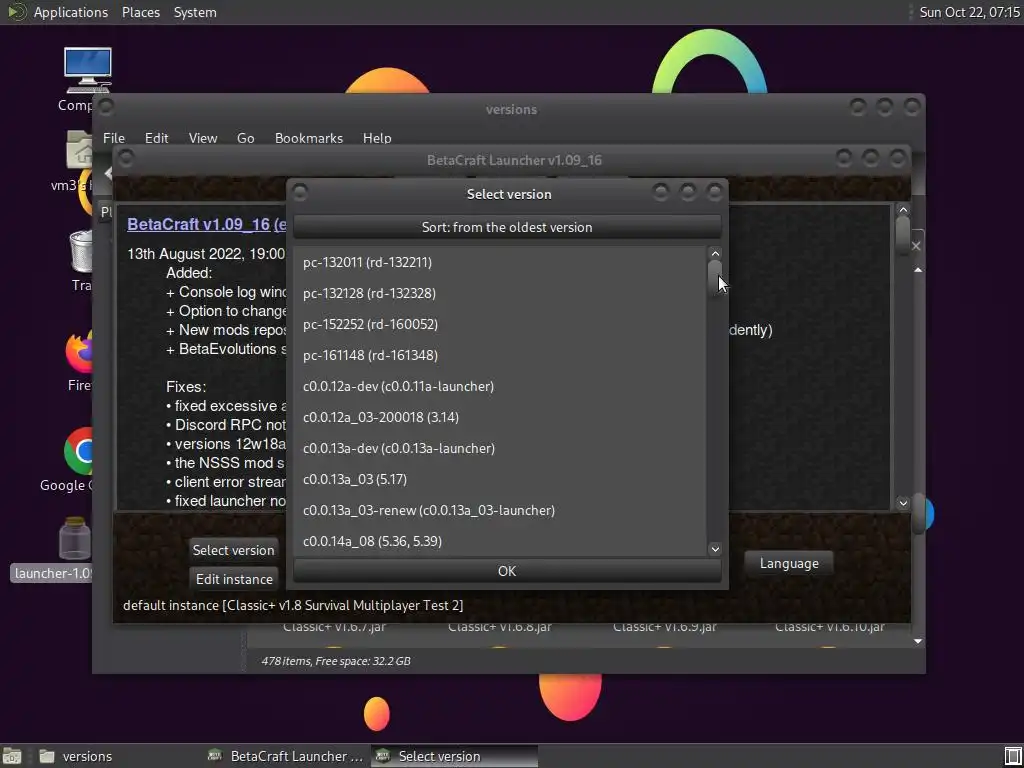Select version pc-152252 (rd-160052)
This screenshot has width=1024, height=768.
click(500, 325)
